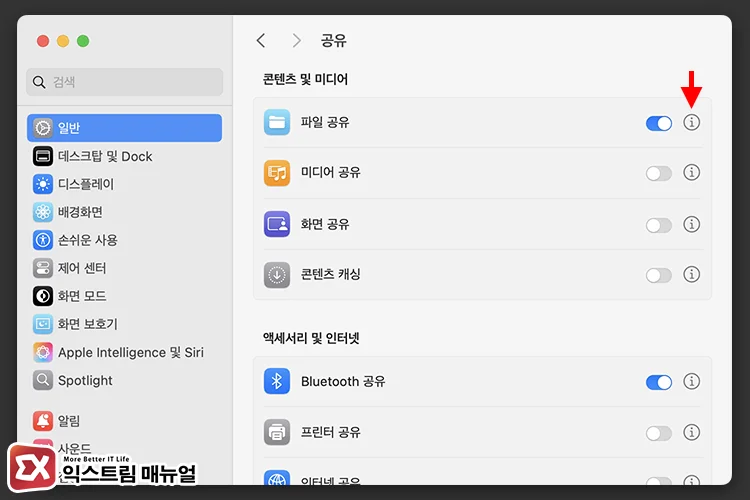Viewport: 750px width, 500px height.
Task: Click the 손쉬운 사용 accessibility icon
Action: (x=43, y=240)
